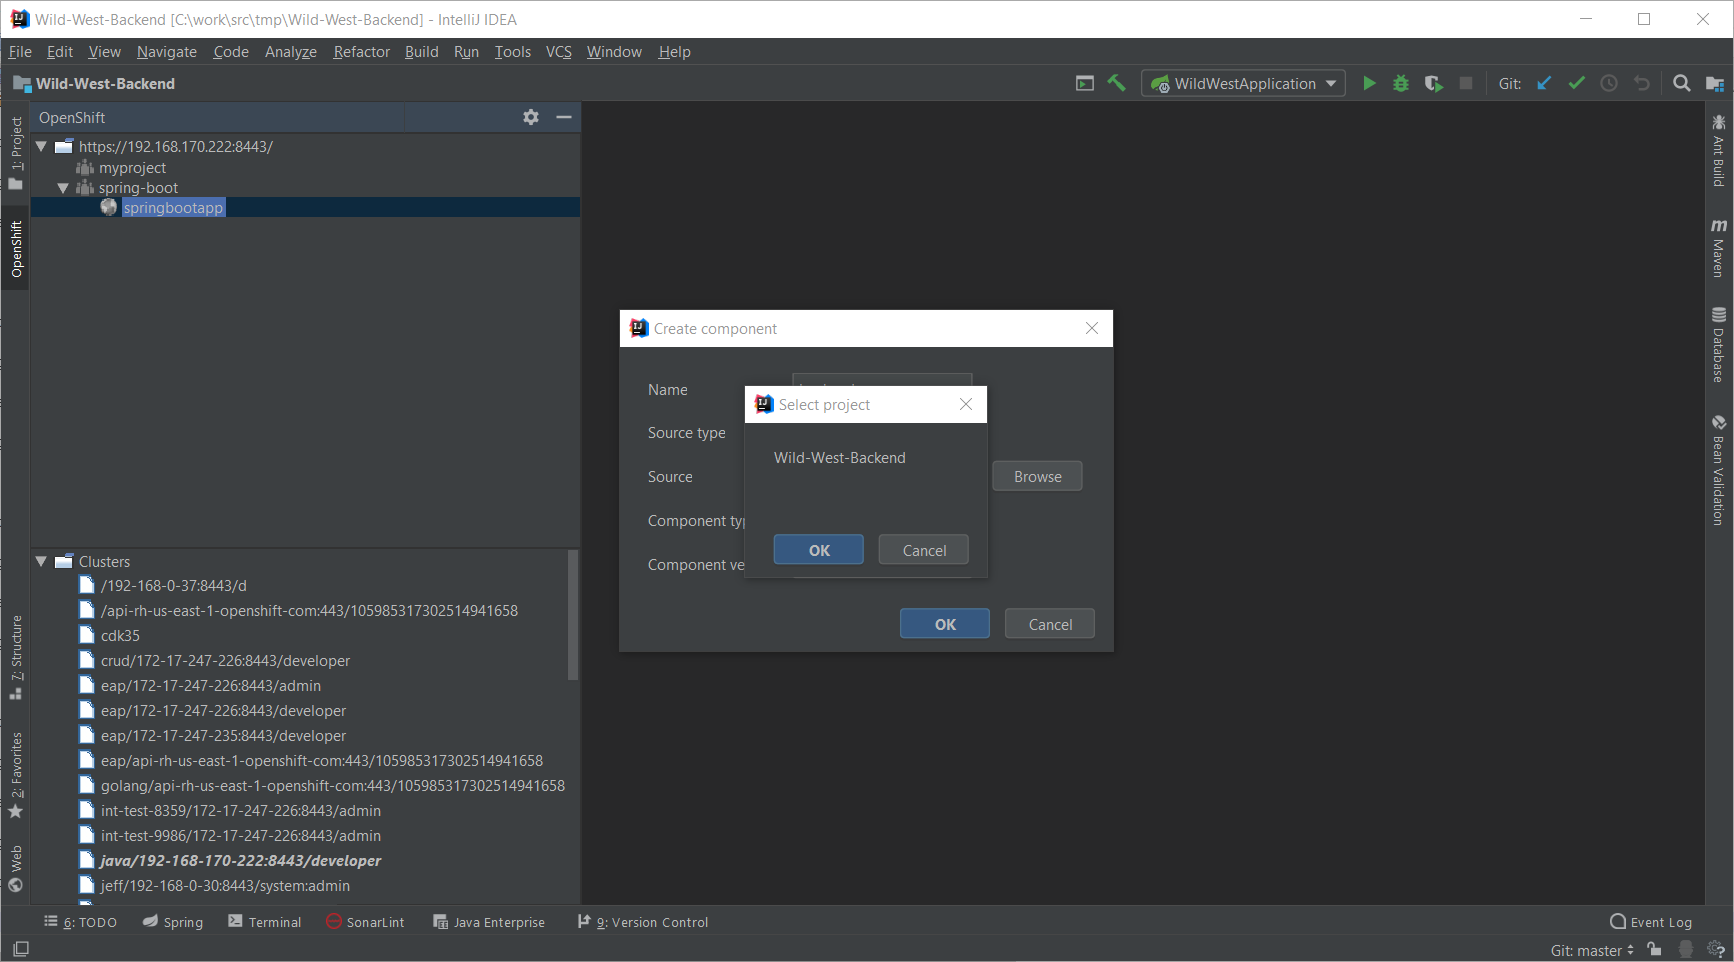Open the Analyze menu
Image resolution: width=1734 pixels, height=962 pixels.
point(291,52)
